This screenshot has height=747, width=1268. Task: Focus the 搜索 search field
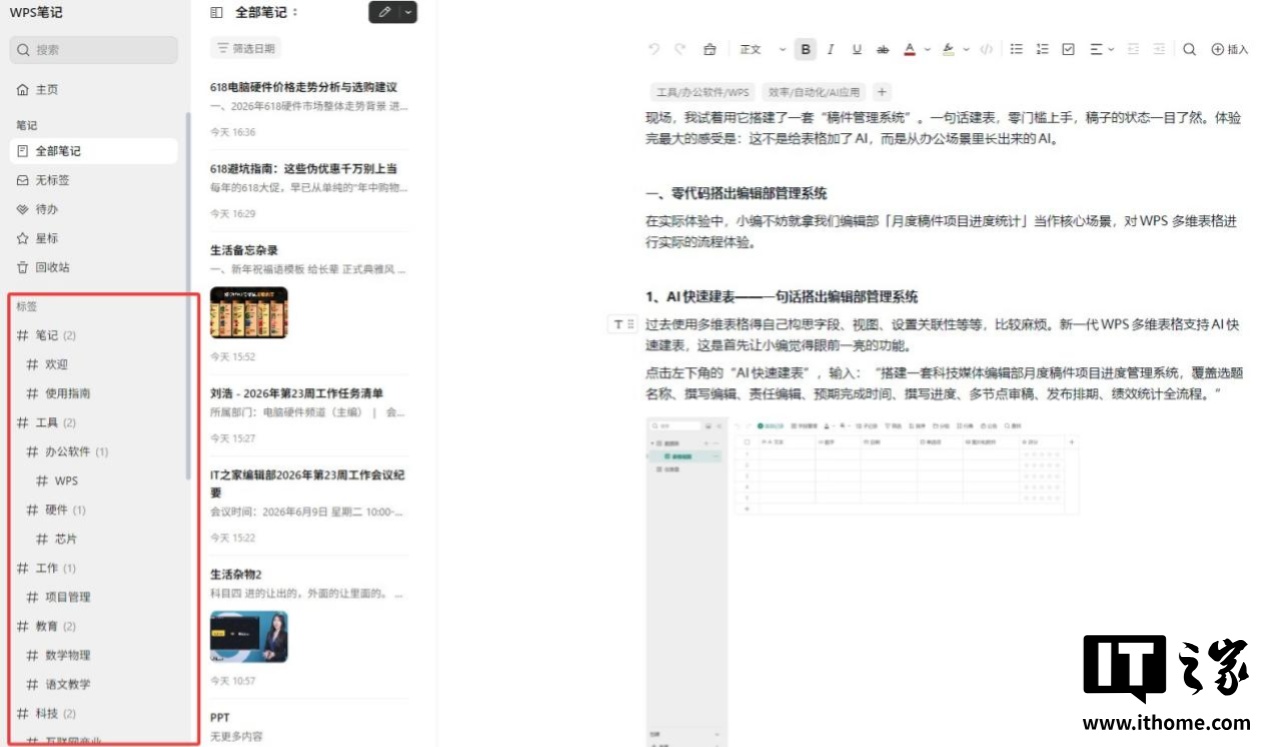point(94,49)
